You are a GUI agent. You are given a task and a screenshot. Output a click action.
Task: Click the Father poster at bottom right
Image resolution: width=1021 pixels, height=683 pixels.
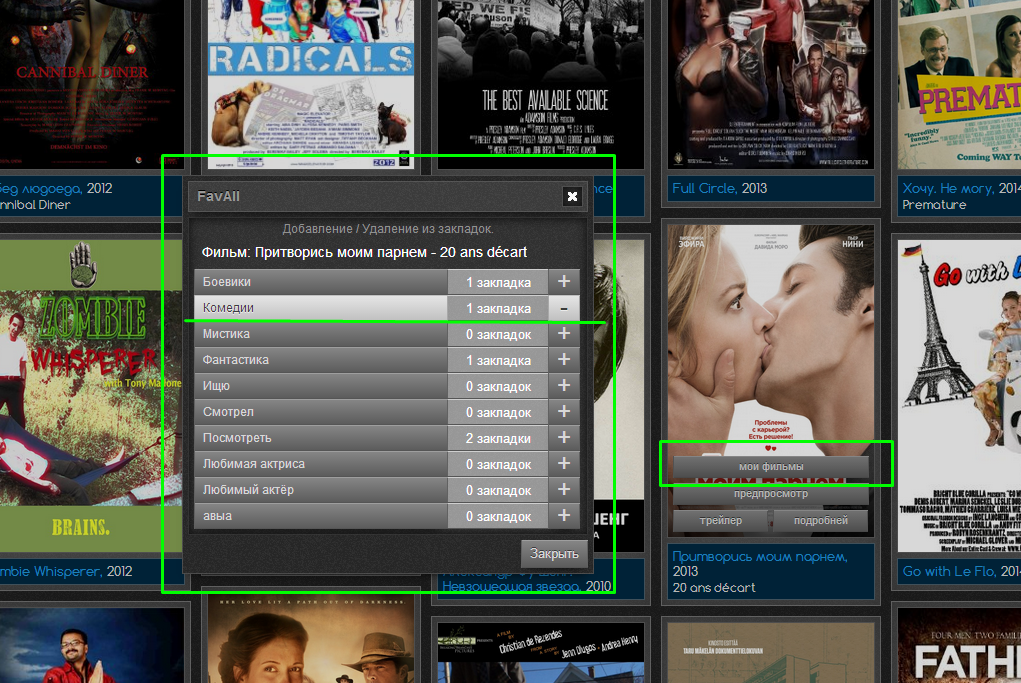coord(959,645)
